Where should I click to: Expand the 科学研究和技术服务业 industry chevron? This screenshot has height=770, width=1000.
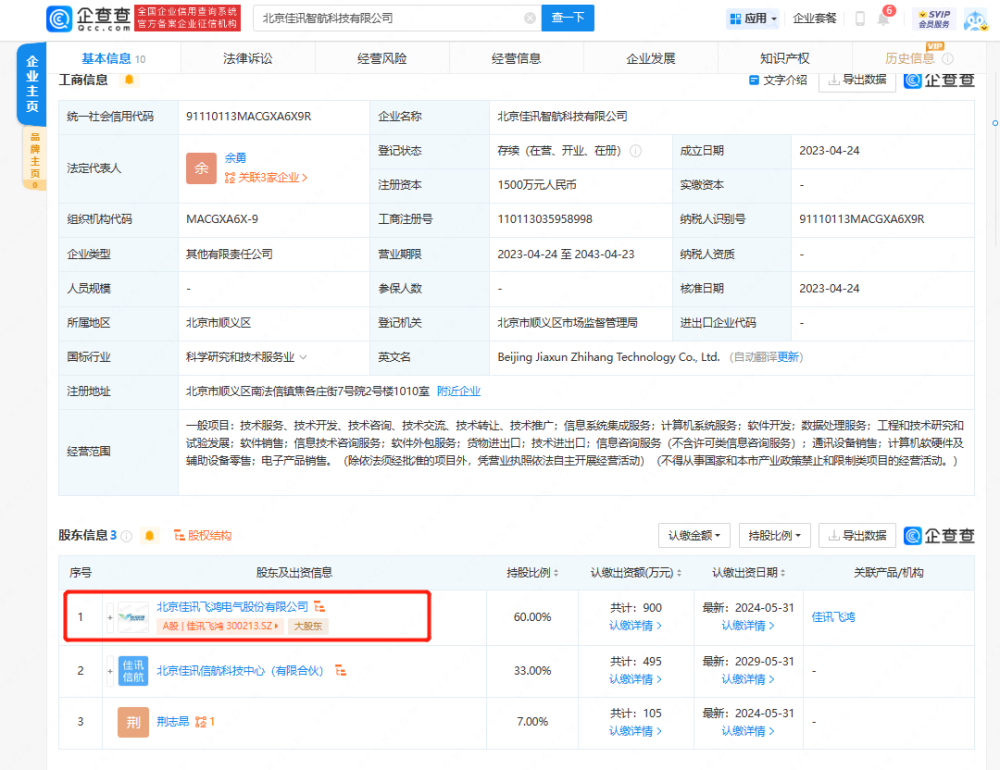coord(304,357)
